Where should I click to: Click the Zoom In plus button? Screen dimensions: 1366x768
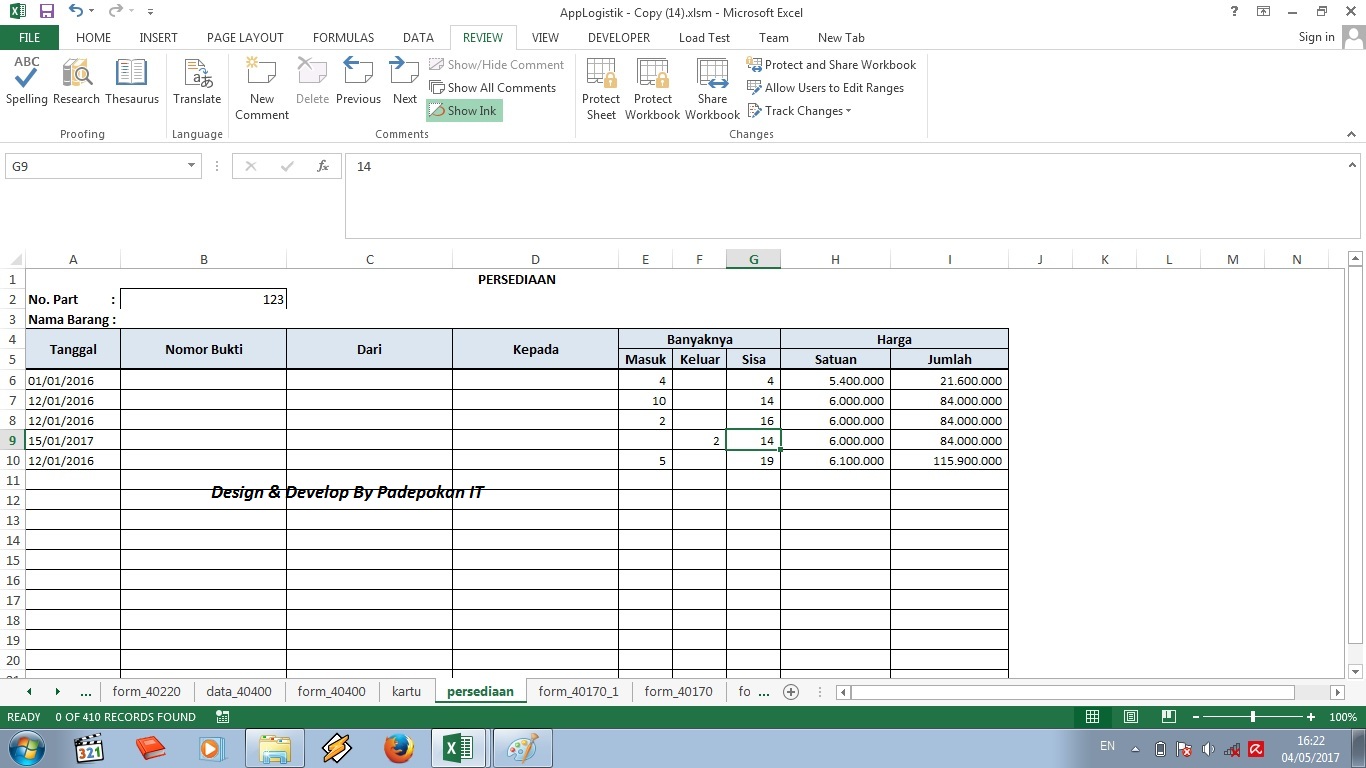point(1311,717)
